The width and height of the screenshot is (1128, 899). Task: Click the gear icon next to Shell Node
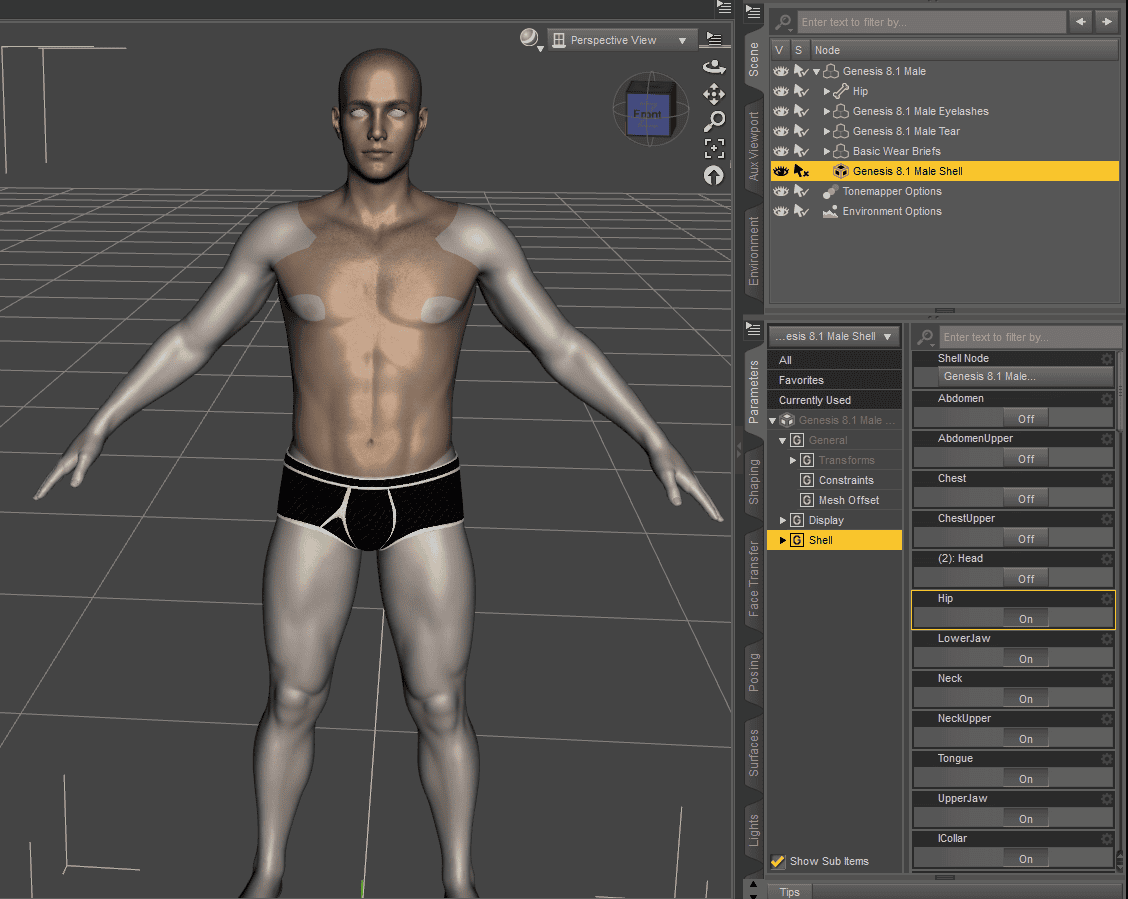click(x=1106, y=358)
